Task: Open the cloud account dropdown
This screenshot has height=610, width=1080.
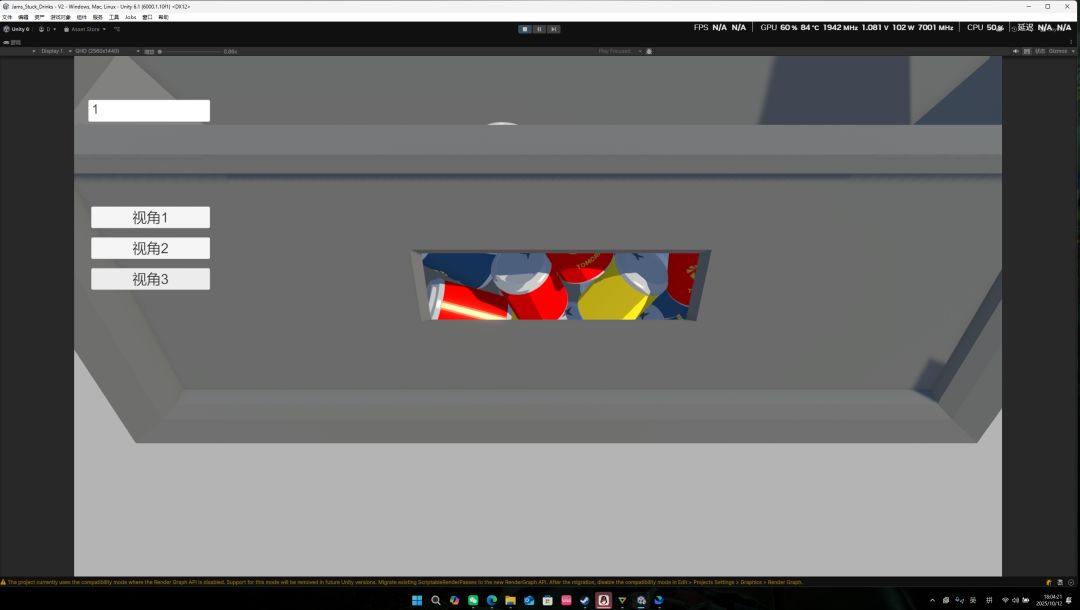Action: [48, 29]
